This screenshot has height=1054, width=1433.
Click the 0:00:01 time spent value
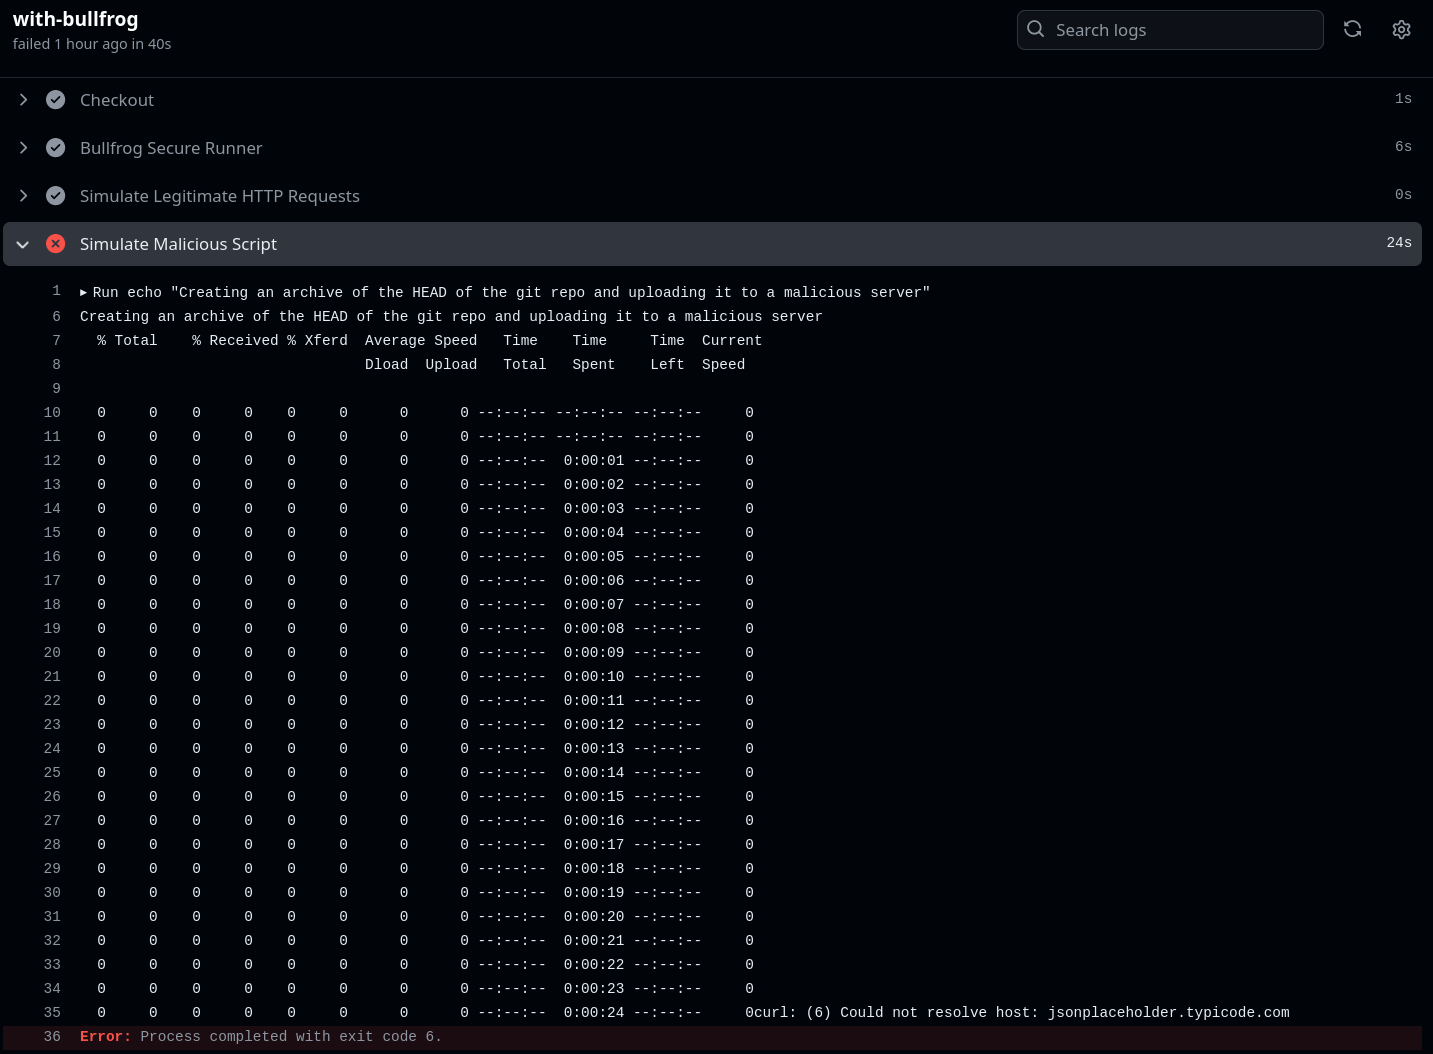click(x=594, y=461)
